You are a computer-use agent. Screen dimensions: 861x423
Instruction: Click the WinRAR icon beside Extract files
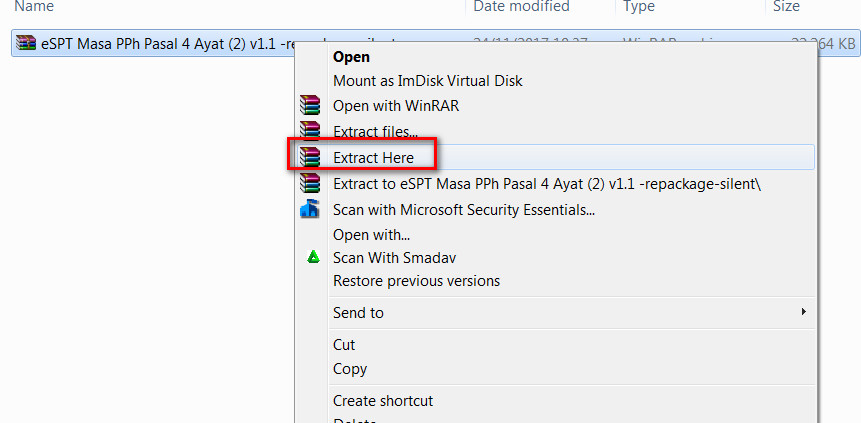[x=310, y=131]
